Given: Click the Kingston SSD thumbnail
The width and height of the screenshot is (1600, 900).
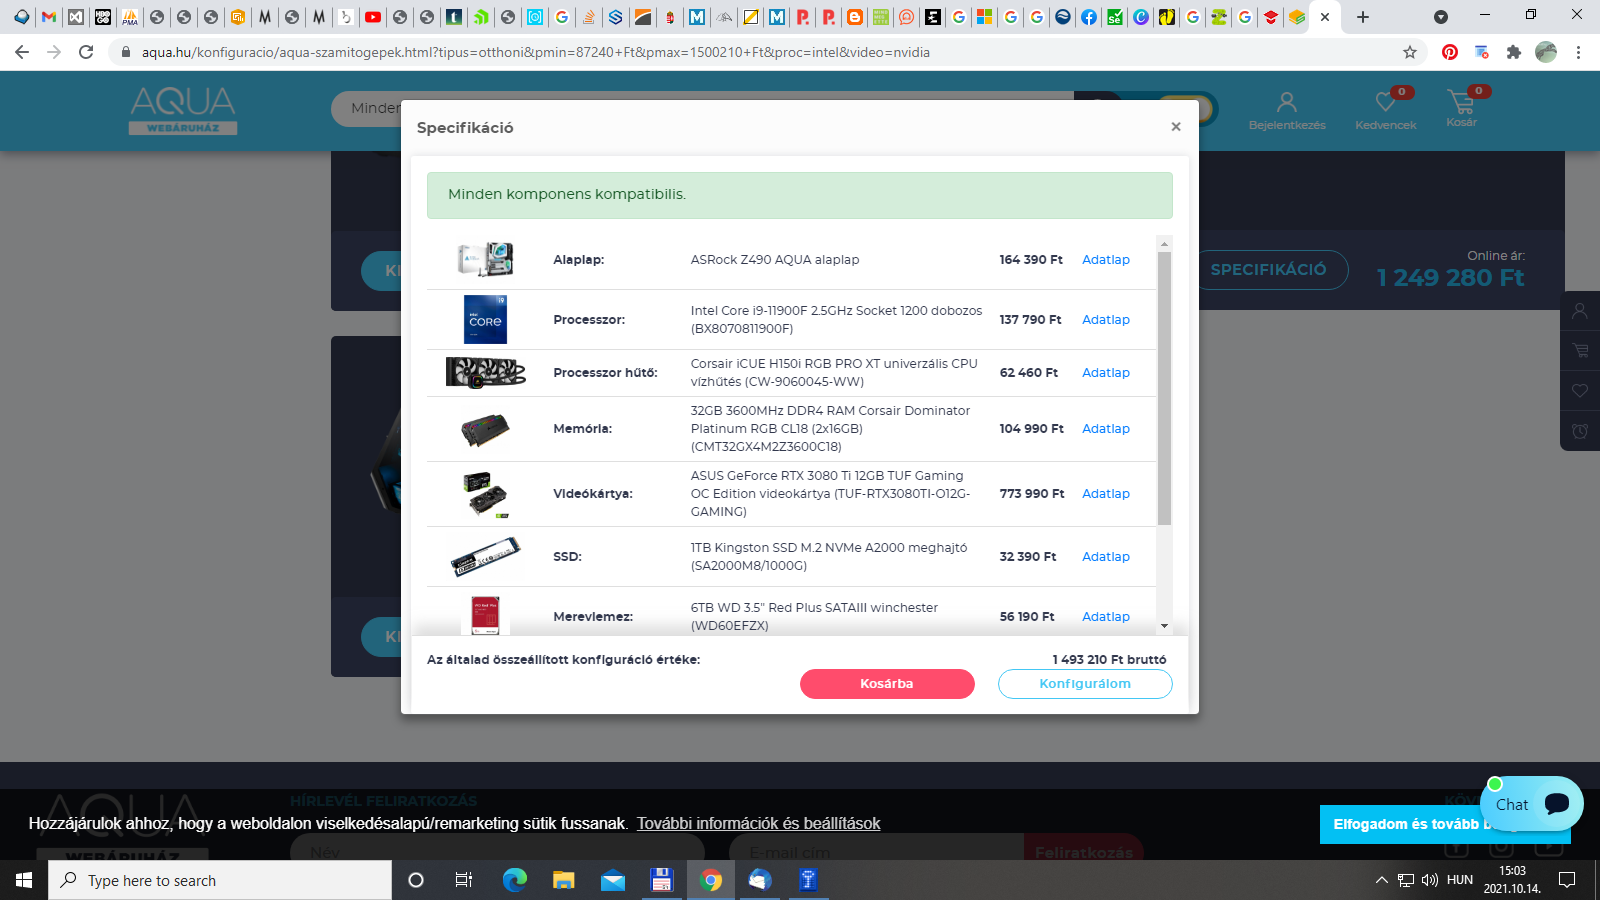Looking at the screenshot, I should click(x=486, y=557).
